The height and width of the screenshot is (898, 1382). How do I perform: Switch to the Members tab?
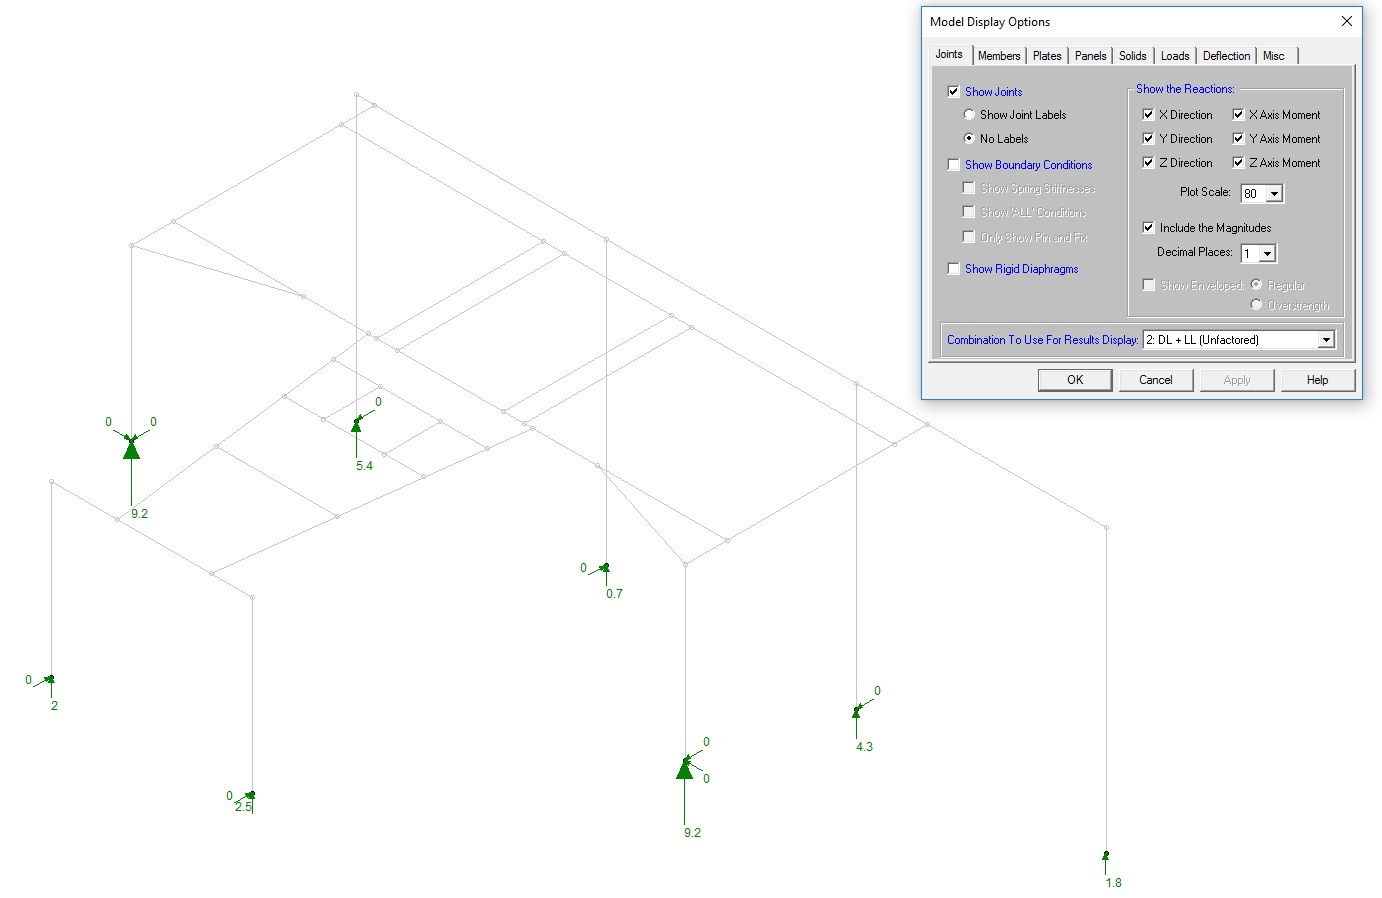(x=999, y=56)
